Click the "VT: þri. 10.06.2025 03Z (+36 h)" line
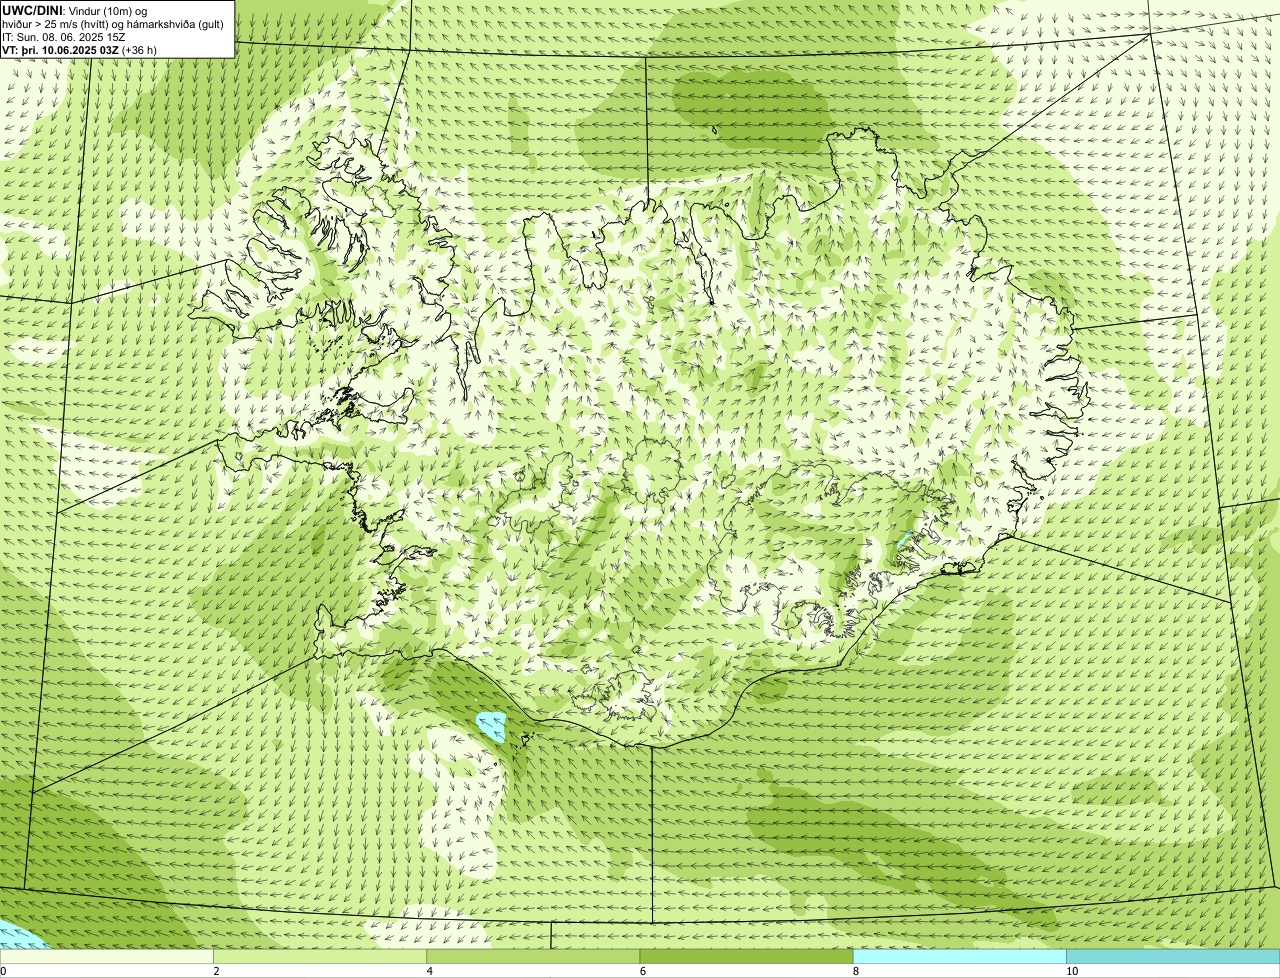 79,49
